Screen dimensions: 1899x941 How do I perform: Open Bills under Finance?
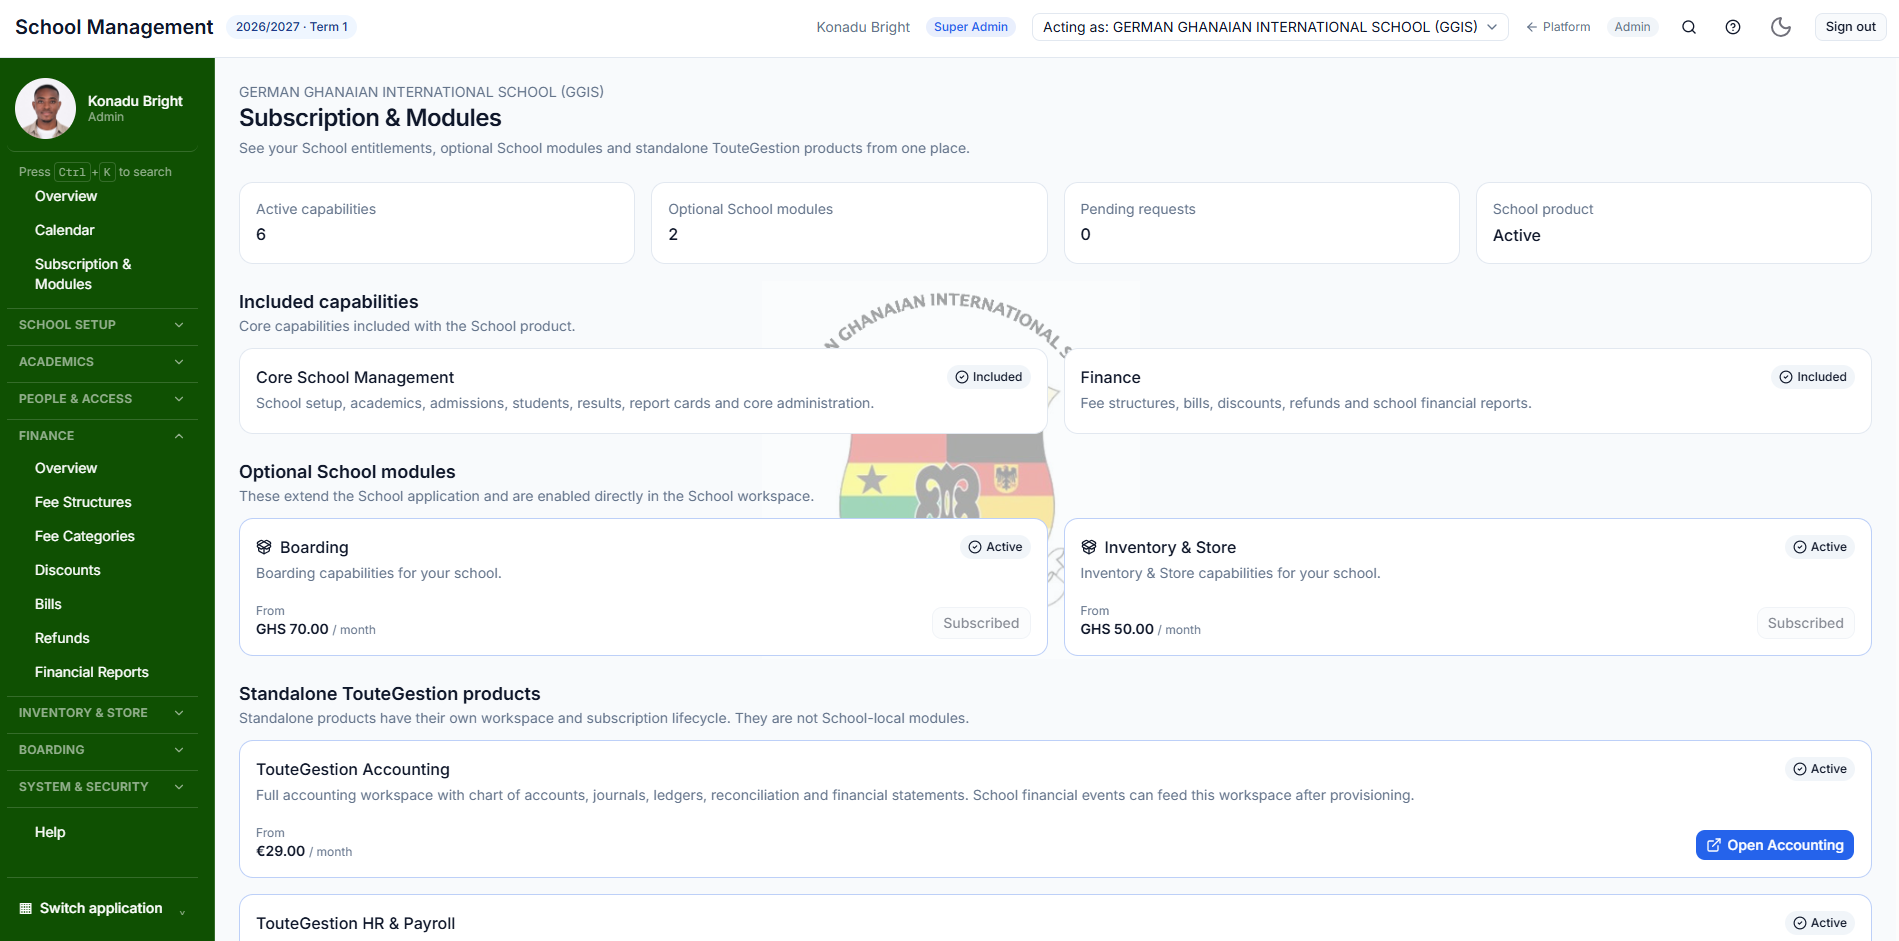48,604
